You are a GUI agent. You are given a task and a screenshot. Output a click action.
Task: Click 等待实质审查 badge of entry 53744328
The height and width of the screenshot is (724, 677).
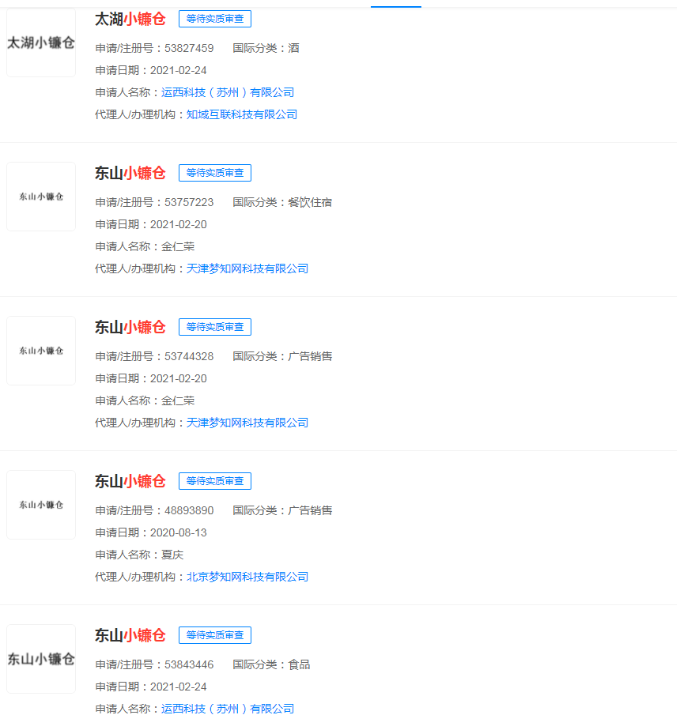coord(215,327)
